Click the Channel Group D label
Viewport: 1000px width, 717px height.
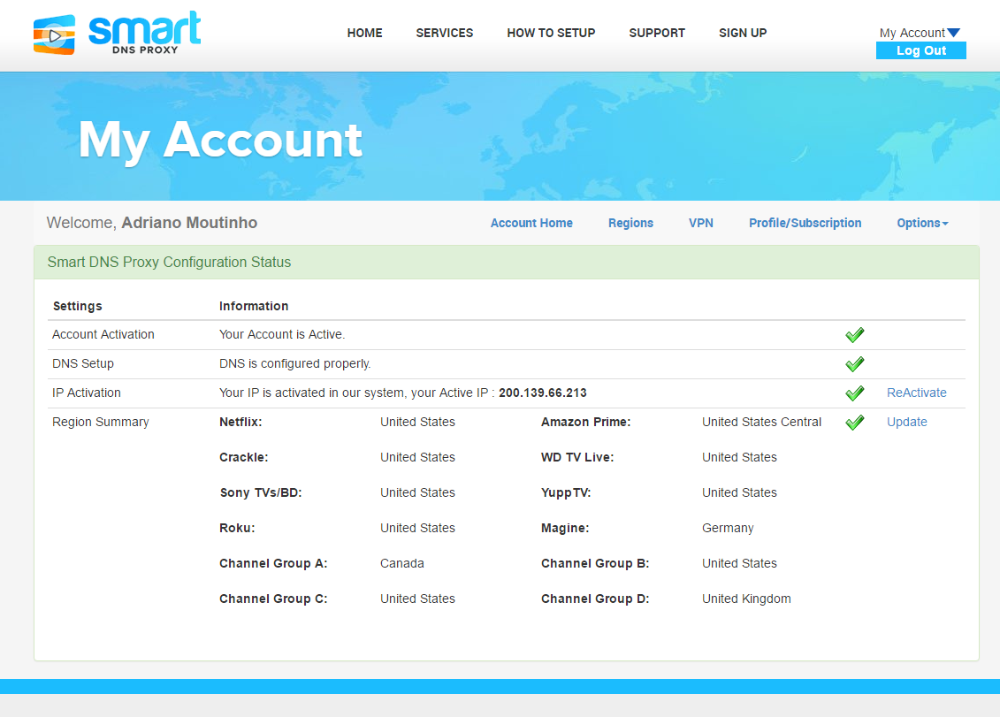click(x=595, y=599)
